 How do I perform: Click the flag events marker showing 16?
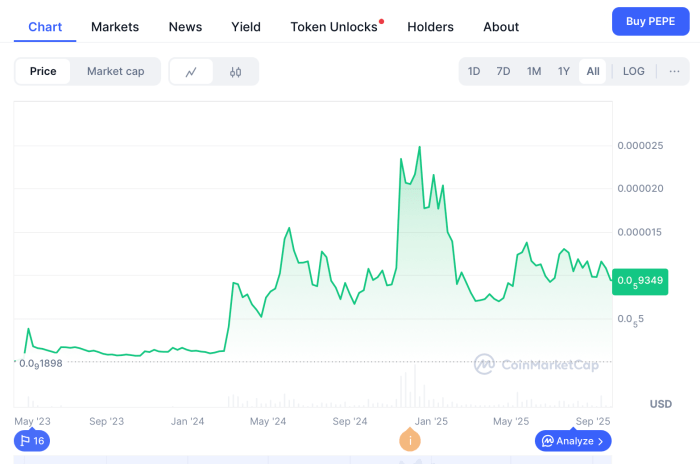(31, 441)
